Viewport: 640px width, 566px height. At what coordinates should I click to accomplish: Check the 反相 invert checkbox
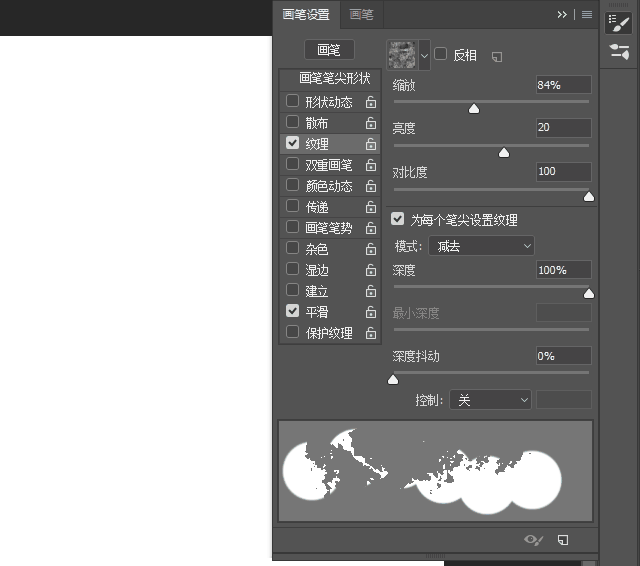click(x=440, y=54)
